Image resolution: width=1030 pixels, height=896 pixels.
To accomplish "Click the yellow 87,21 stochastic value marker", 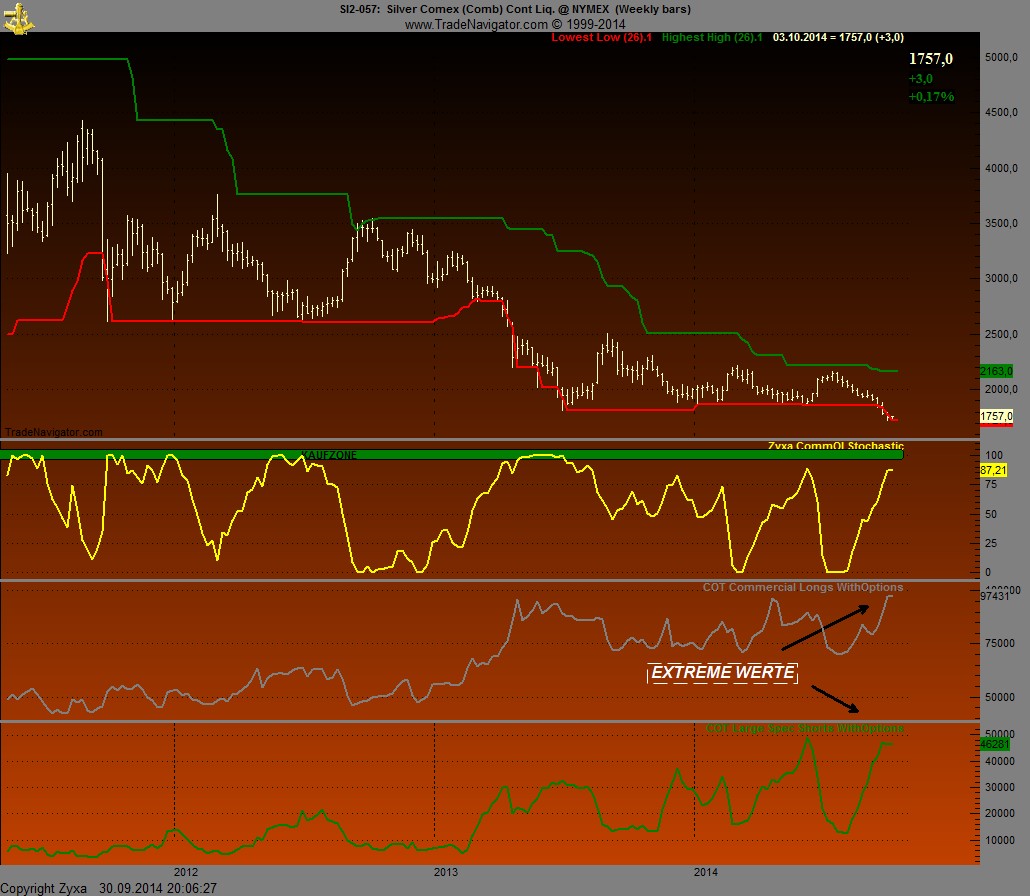I will pyautogui.click(x=993, y=470).
